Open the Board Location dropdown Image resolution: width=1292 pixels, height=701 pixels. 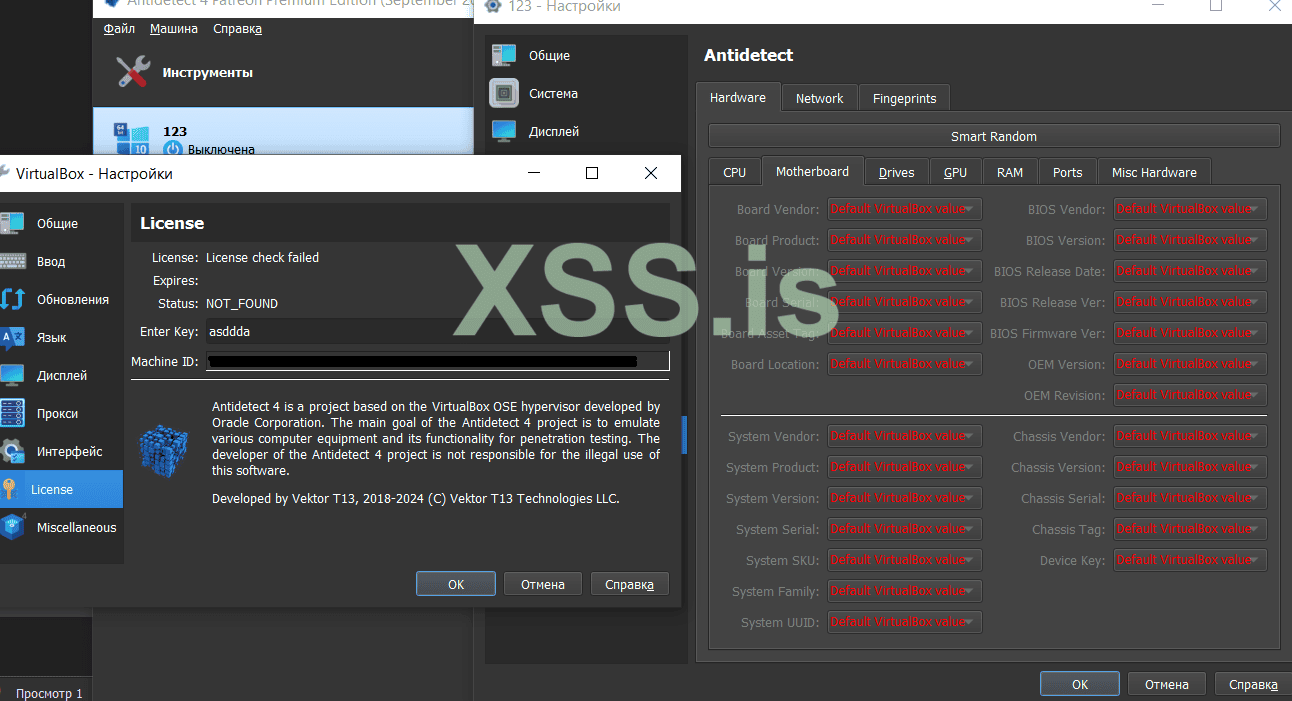(905, 364)
